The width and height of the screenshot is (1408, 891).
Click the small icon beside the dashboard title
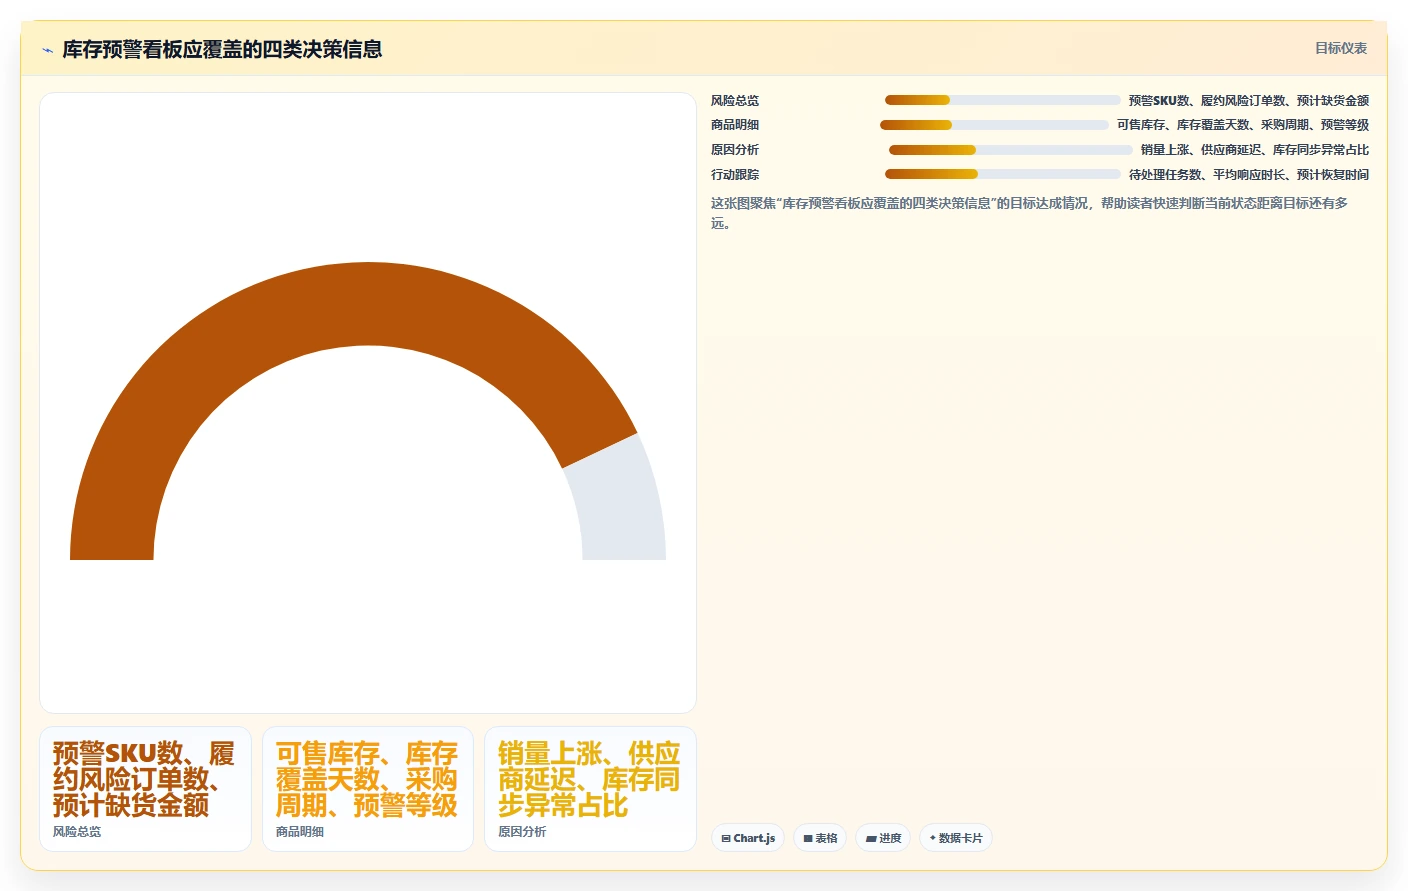[47, 50]
